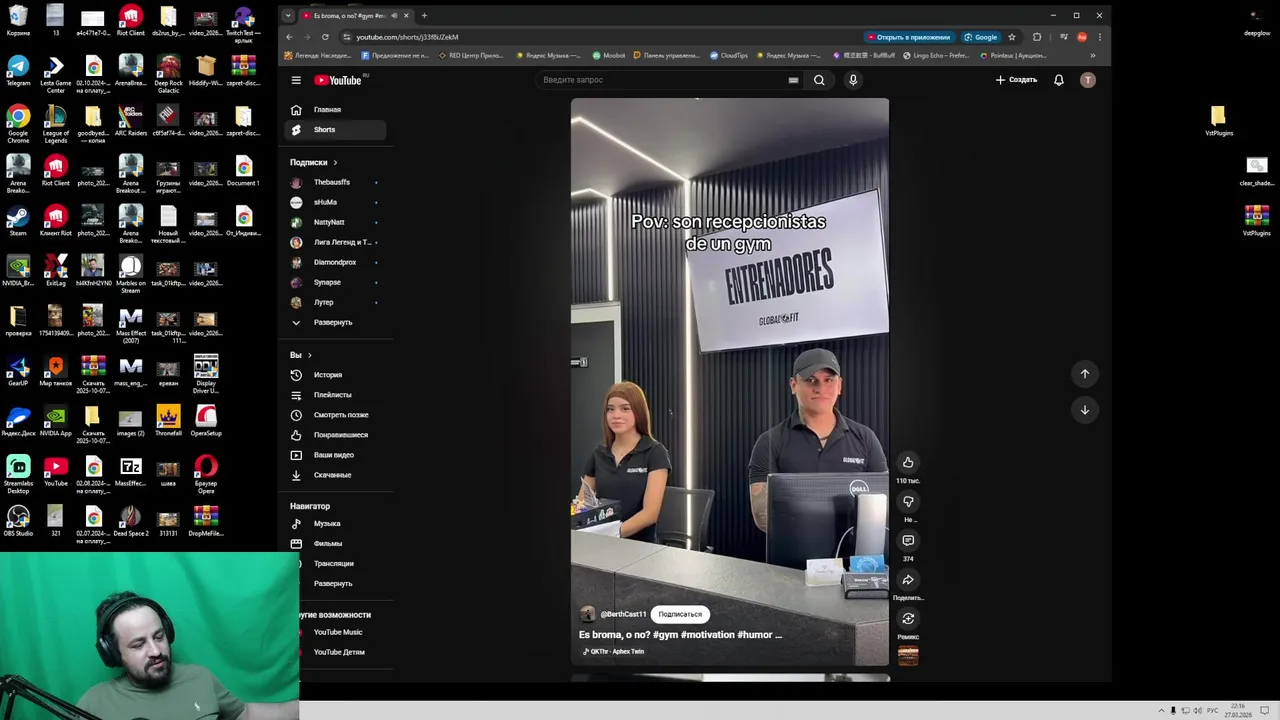
Task: Reload the page in Chrome
Action: click(325, 37)
